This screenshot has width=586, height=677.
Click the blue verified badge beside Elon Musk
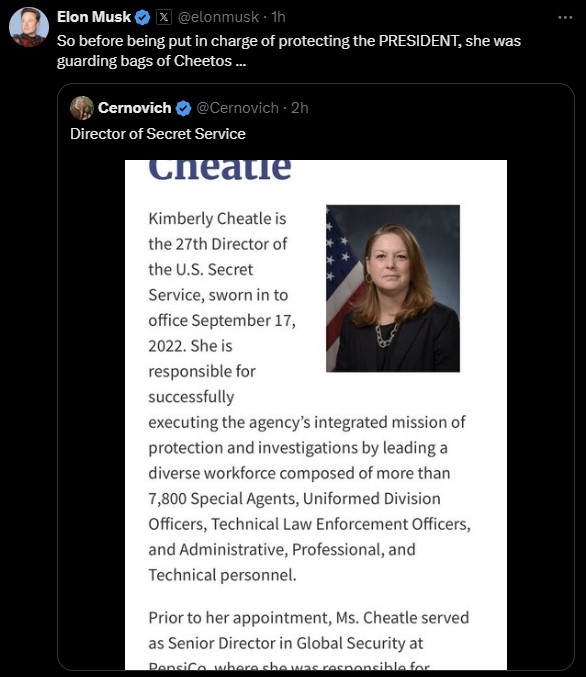coord(142,17)
